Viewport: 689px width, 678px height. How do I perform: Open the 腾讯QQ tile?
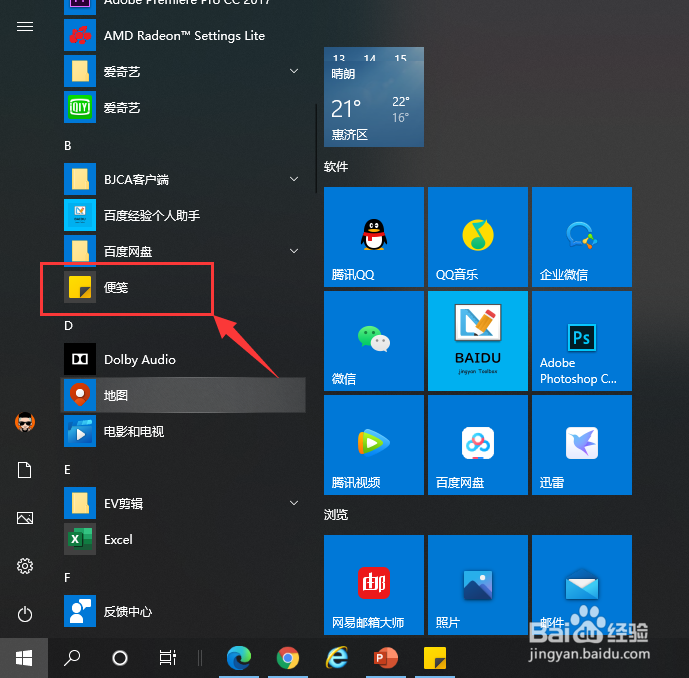click(374, 237)
